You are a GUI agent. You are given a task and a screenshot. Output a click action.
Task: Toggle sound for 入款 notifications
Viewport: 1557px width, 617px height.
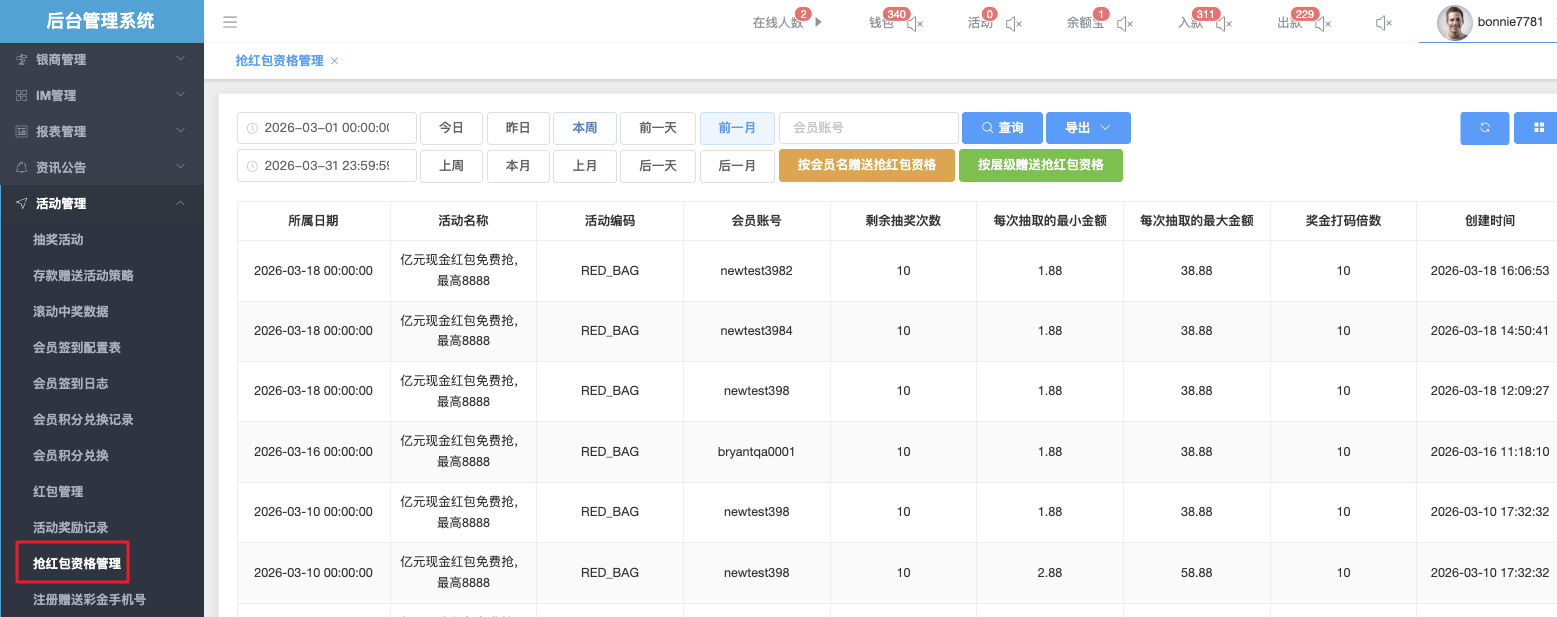(x=1224, y=23)
